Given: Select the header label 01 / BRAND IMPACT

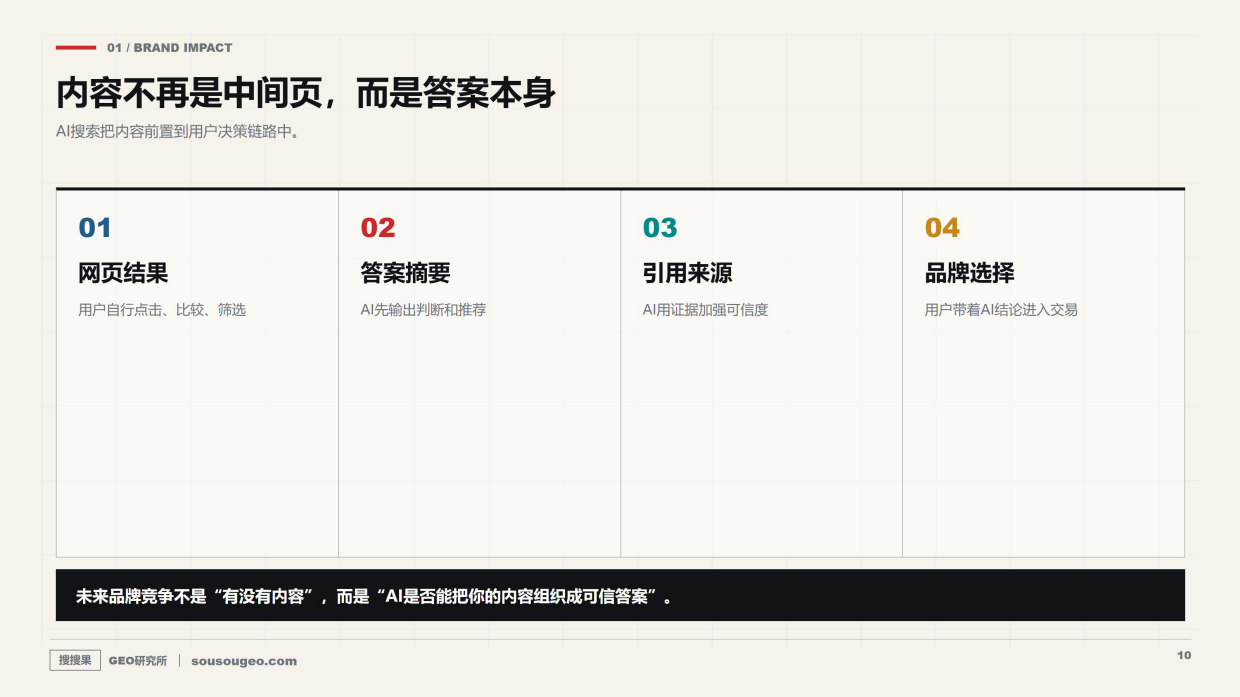Looking at the screenshot, I should (x=169, y=47).
